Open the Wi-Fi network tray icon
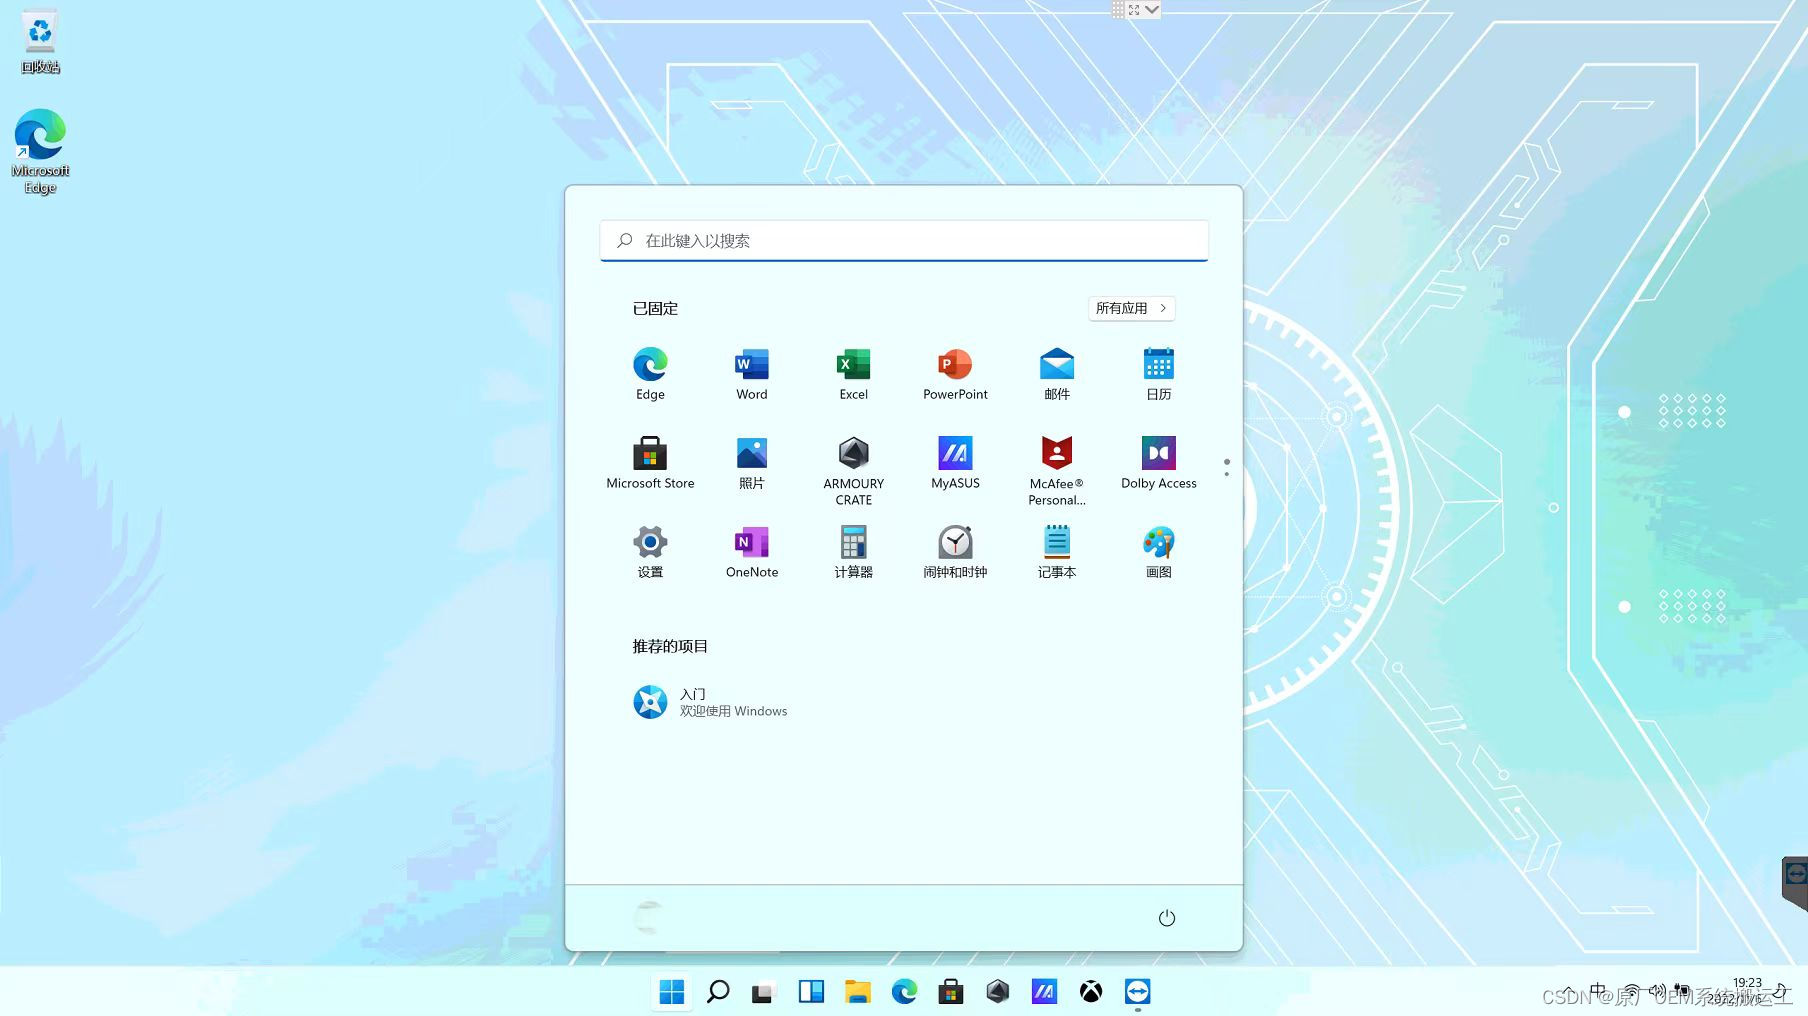 (1631, 991)
